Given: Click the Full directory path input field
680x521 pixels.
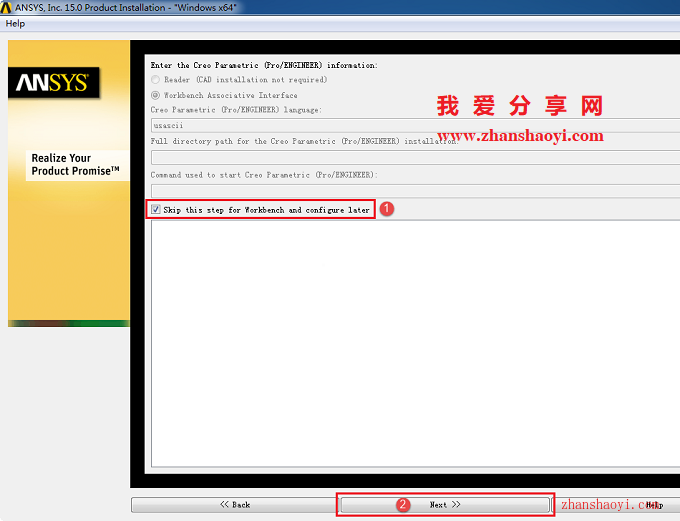Looking at the screenshot, I should coord(415,157).
